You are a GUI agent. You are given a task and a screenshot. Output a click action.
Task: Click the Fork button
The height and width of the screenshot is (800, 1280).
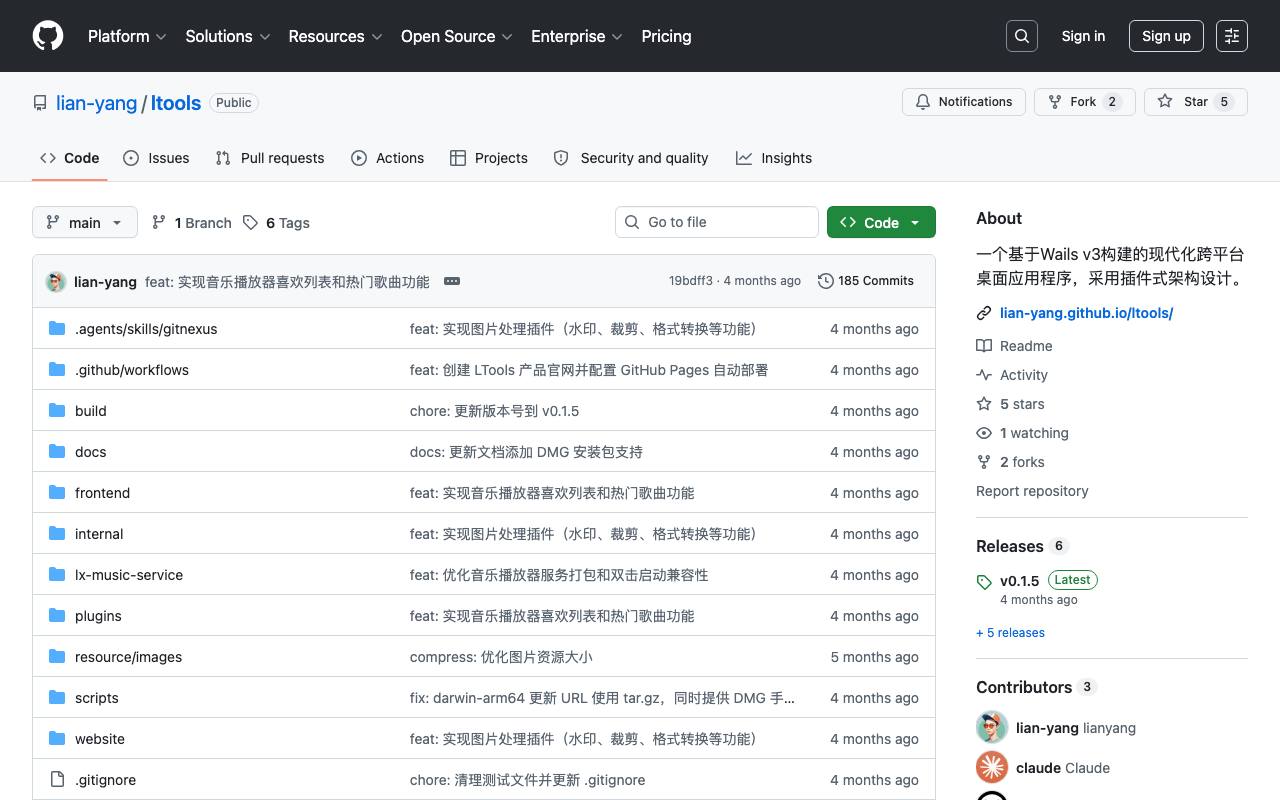click(1085, 102)
